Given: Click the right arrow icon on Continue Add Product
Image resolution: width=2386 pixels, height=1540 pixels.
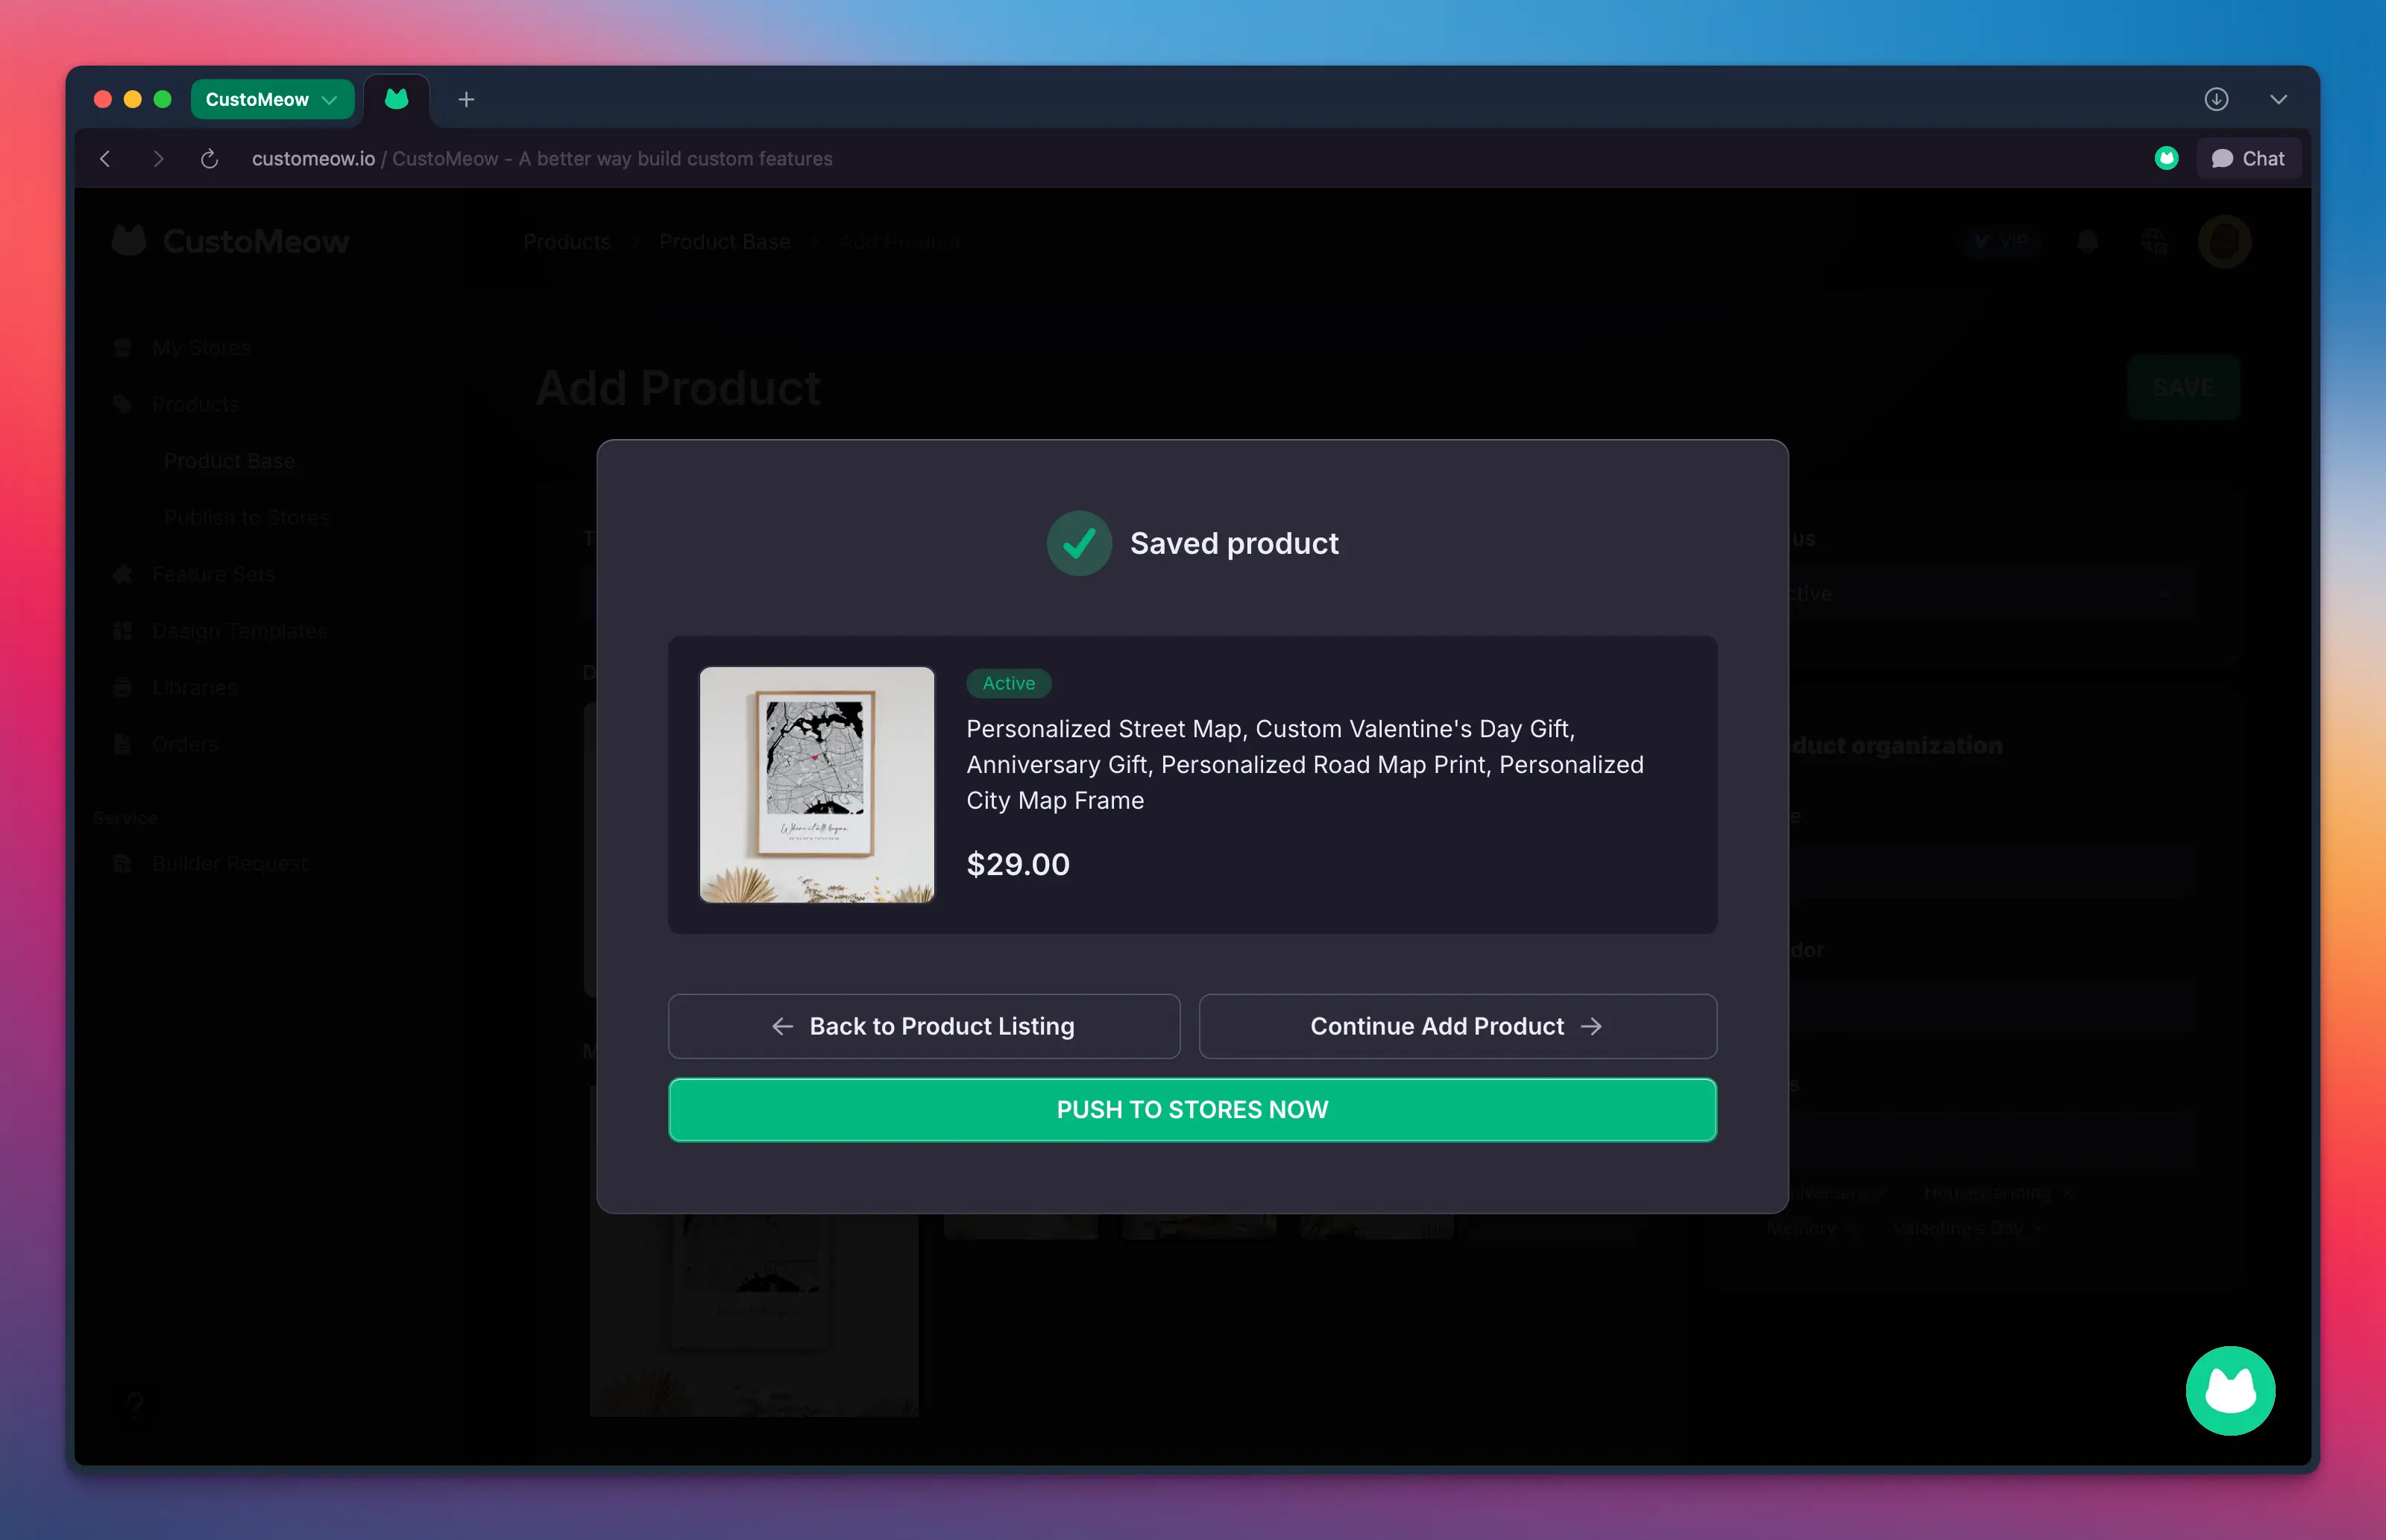Looking at the screenshot, I should 1591,1026.
